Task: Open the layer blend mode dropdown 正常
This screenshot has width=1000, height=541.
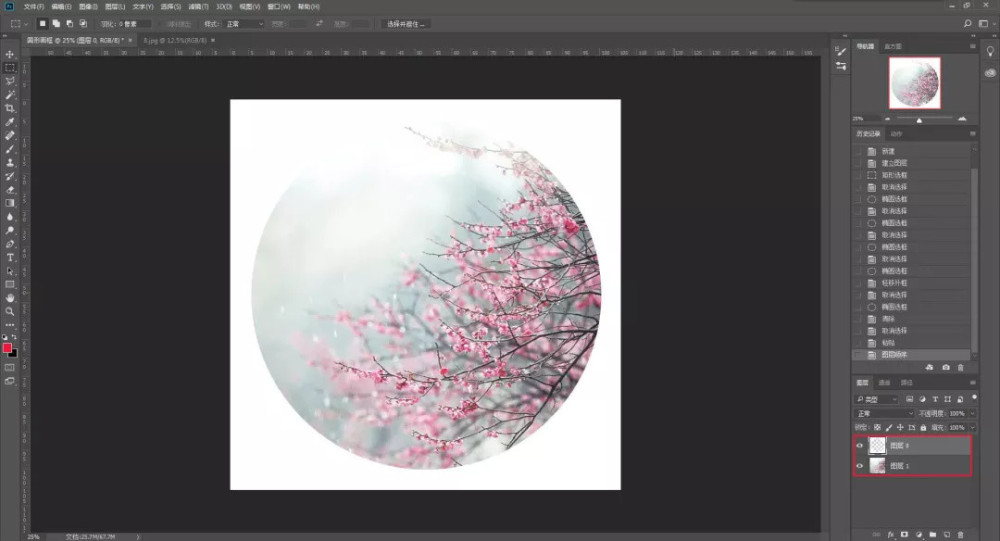Action: point(884,413)
